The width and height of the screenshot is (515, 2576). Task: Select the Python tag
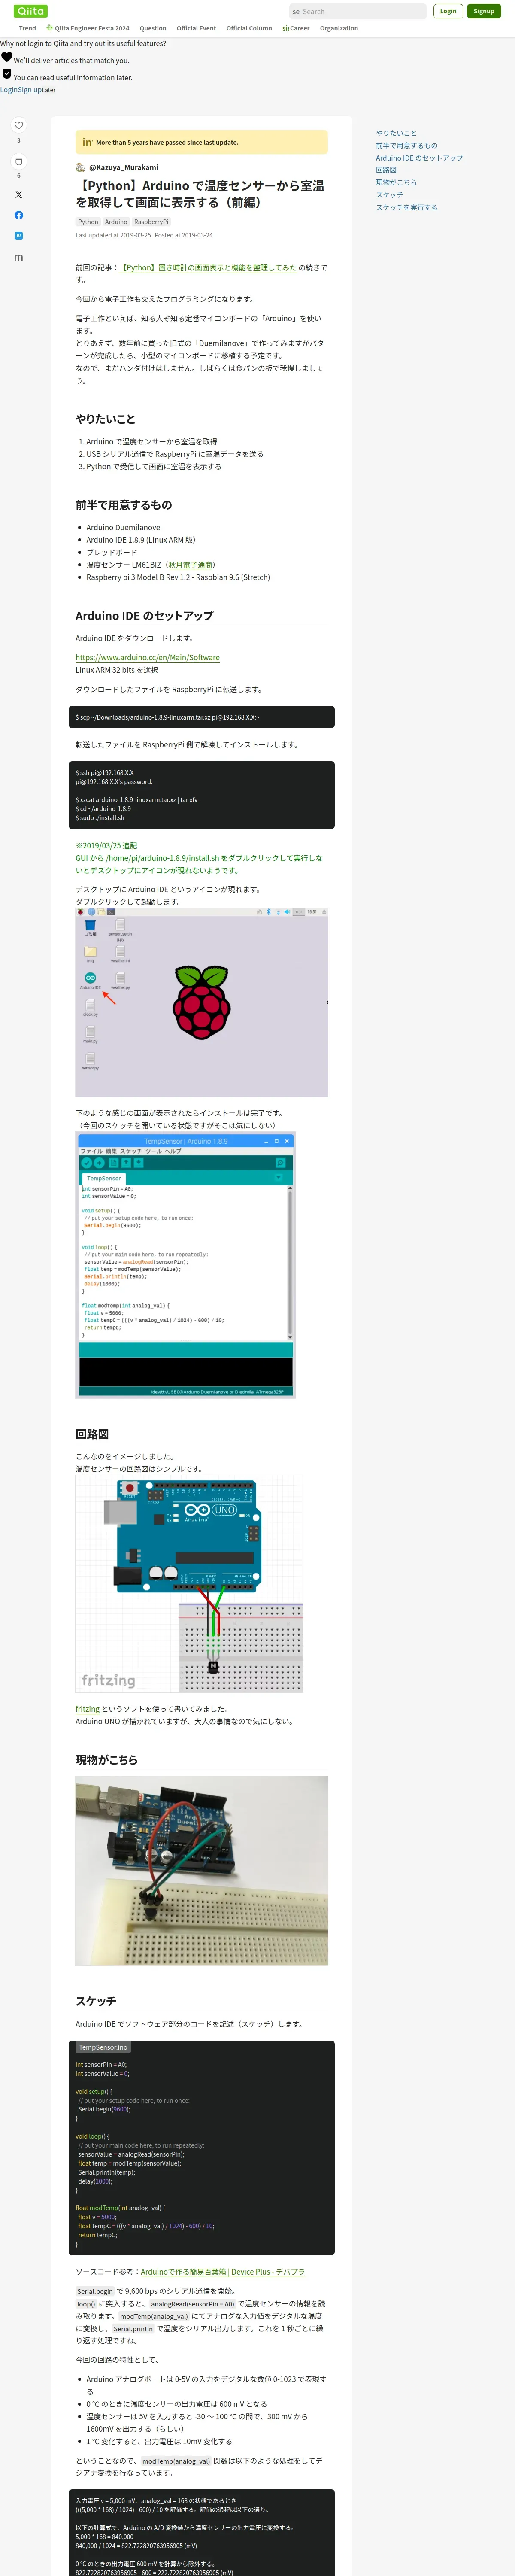[x=88, y=222]
